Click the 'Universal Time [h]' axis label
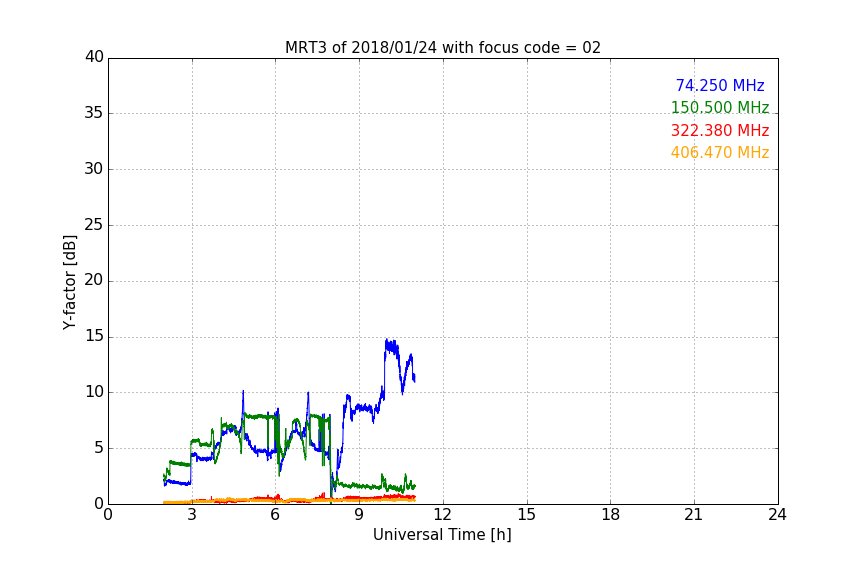 pyautogui.click(x=442, y=535)
